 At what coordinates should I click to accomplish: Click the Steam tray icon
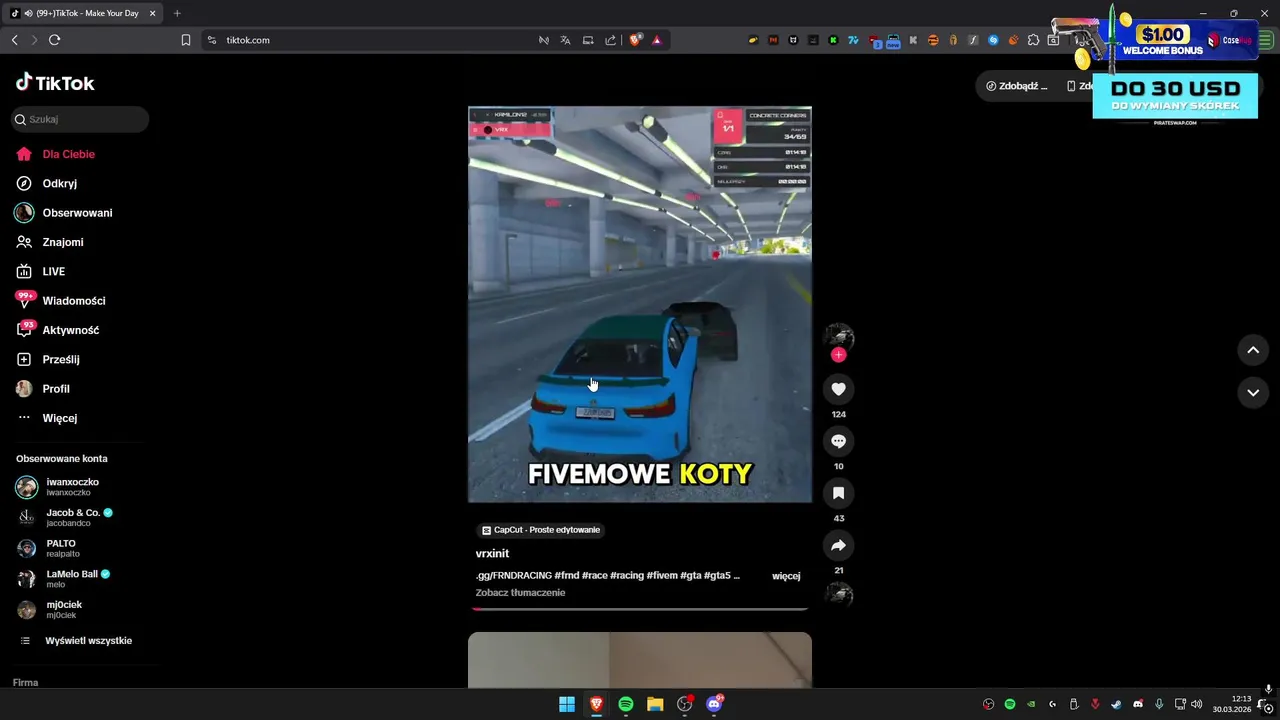pos(1117,704)
